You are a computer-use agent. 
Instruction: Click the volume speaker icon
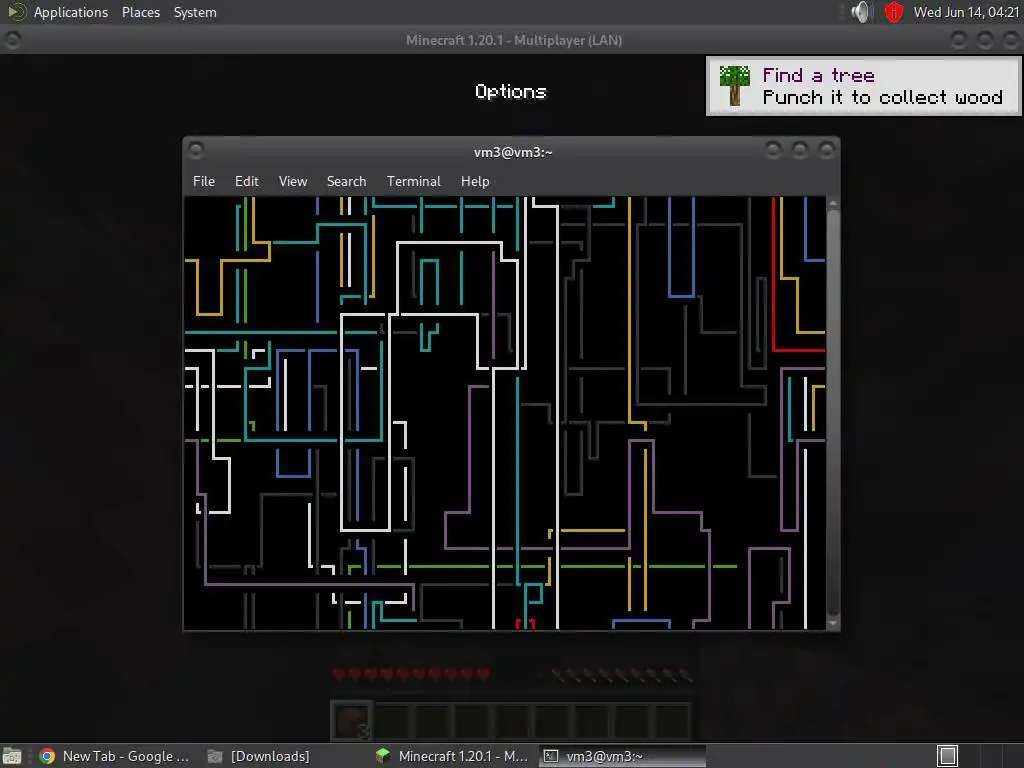click(x=861, y=12)
